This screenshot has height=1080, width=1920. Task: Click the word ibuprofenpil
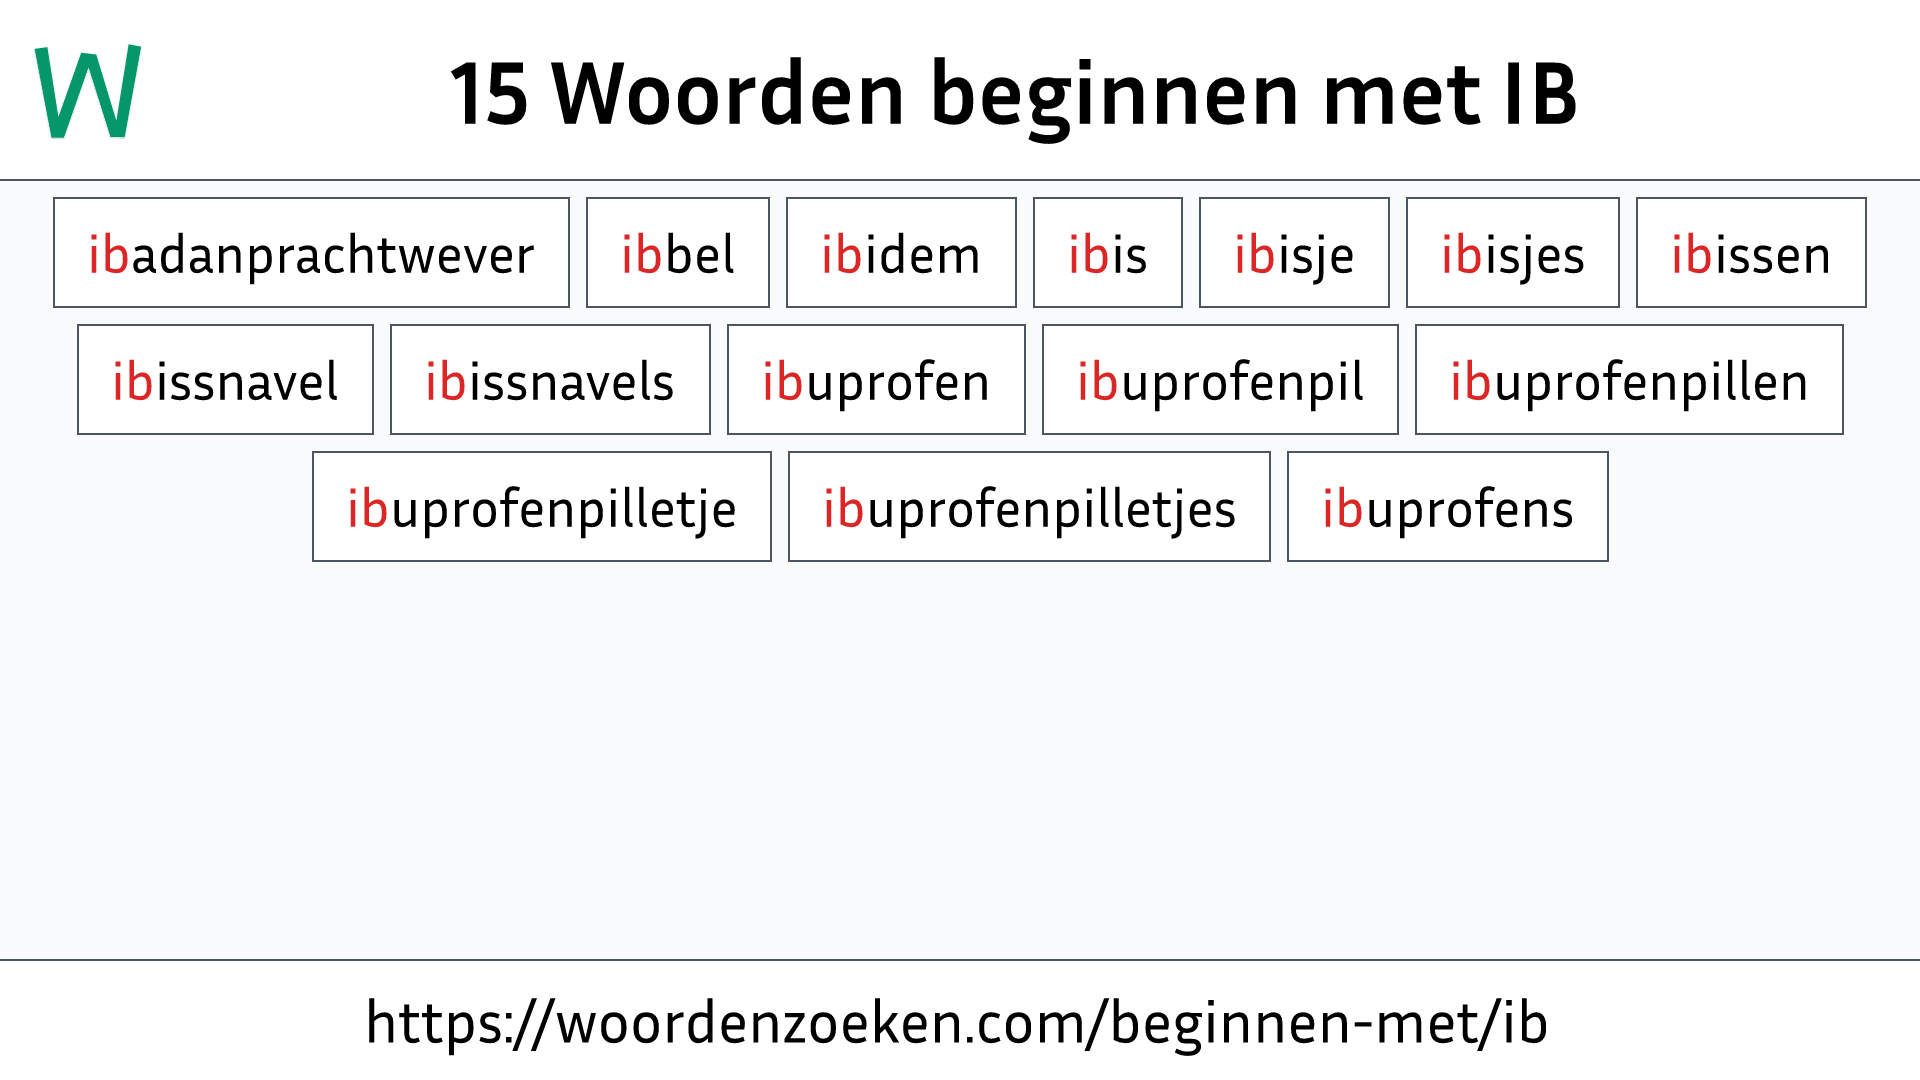(1220, 380)
